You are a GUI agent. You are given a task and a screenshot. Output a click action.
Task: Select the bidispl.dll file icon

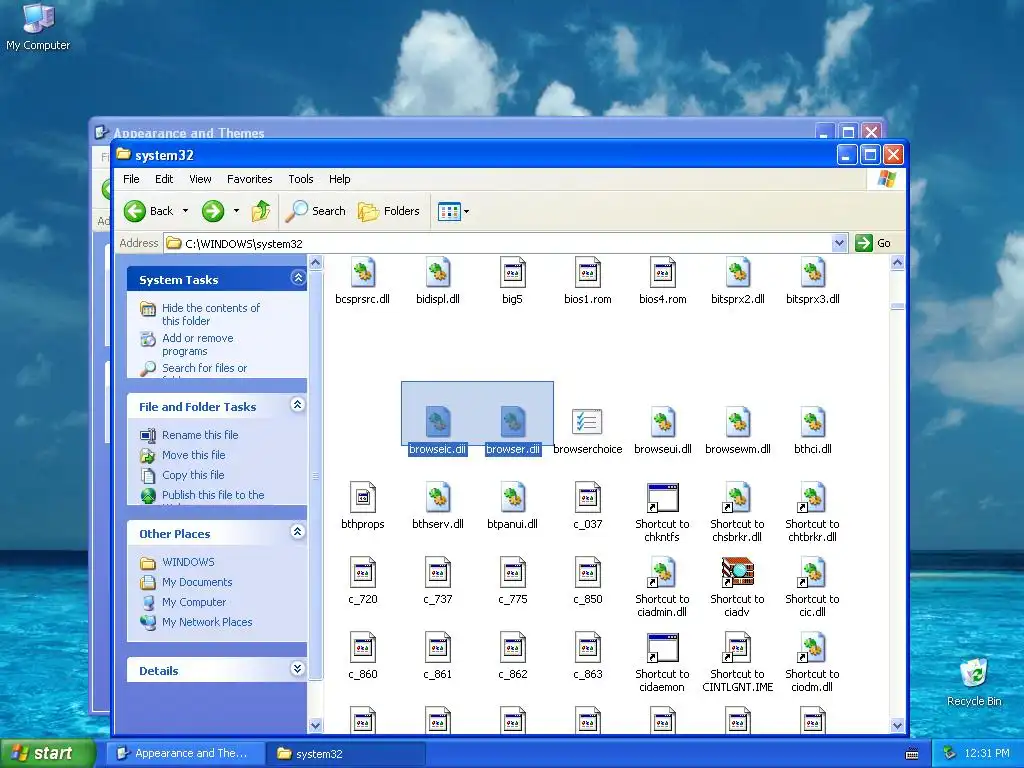tap(438, 272)
